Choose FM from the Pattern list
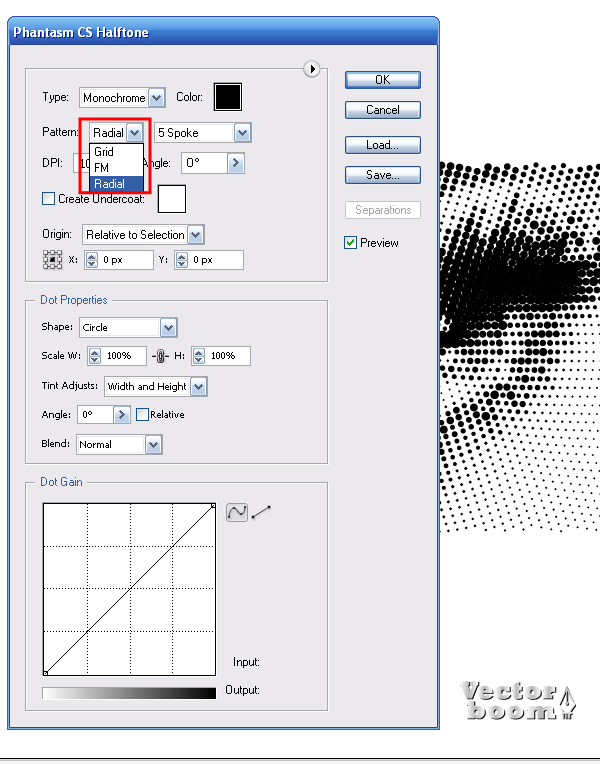 (116, 168)
